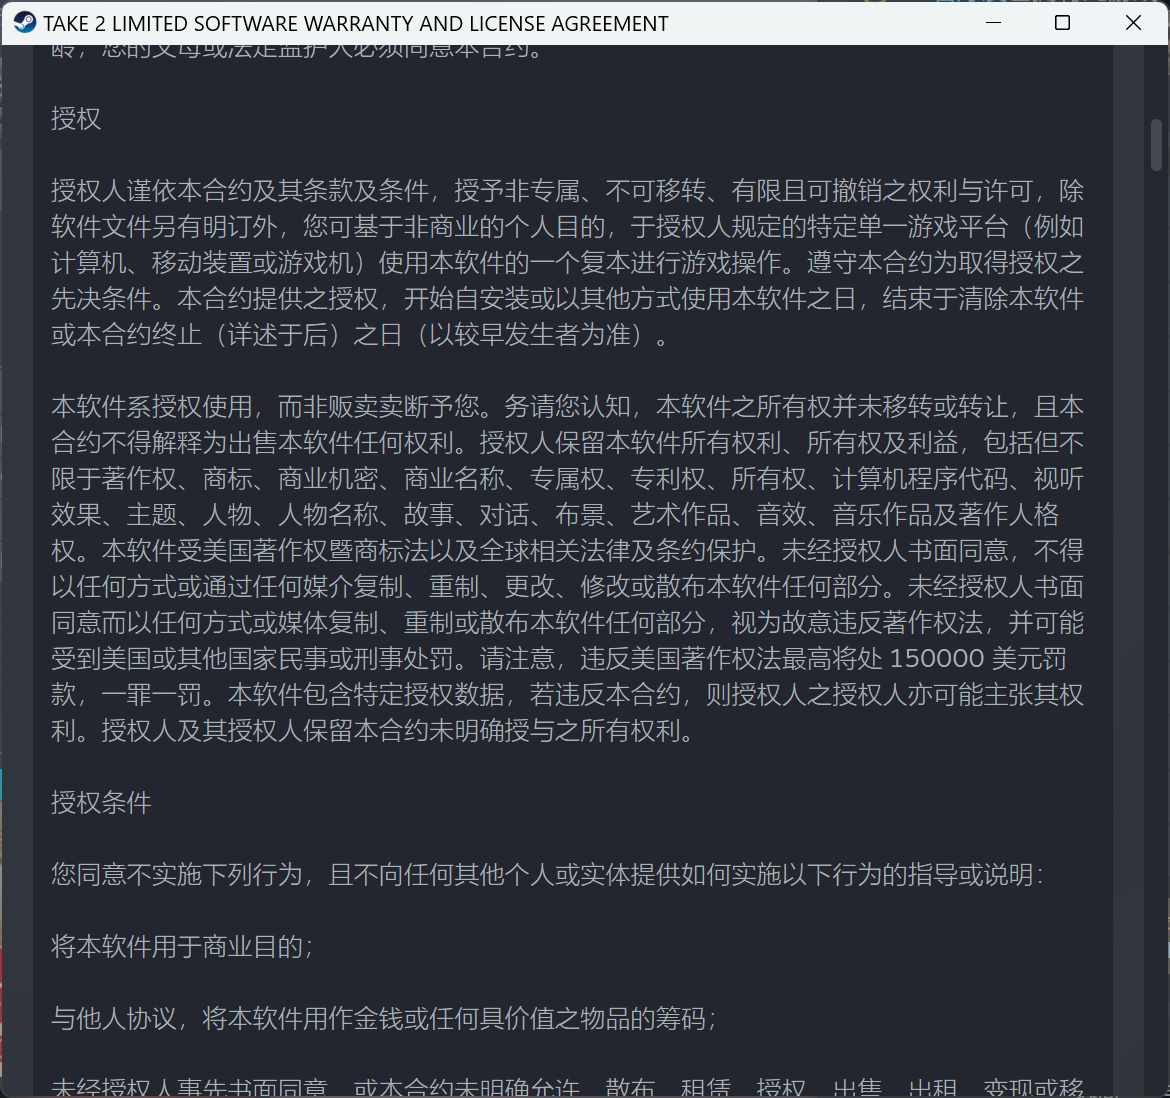This screenshot has width=1170, height=1098.
Task: Click the line starting 或本合约终止(详述于后)
Action: click(359, 335)
